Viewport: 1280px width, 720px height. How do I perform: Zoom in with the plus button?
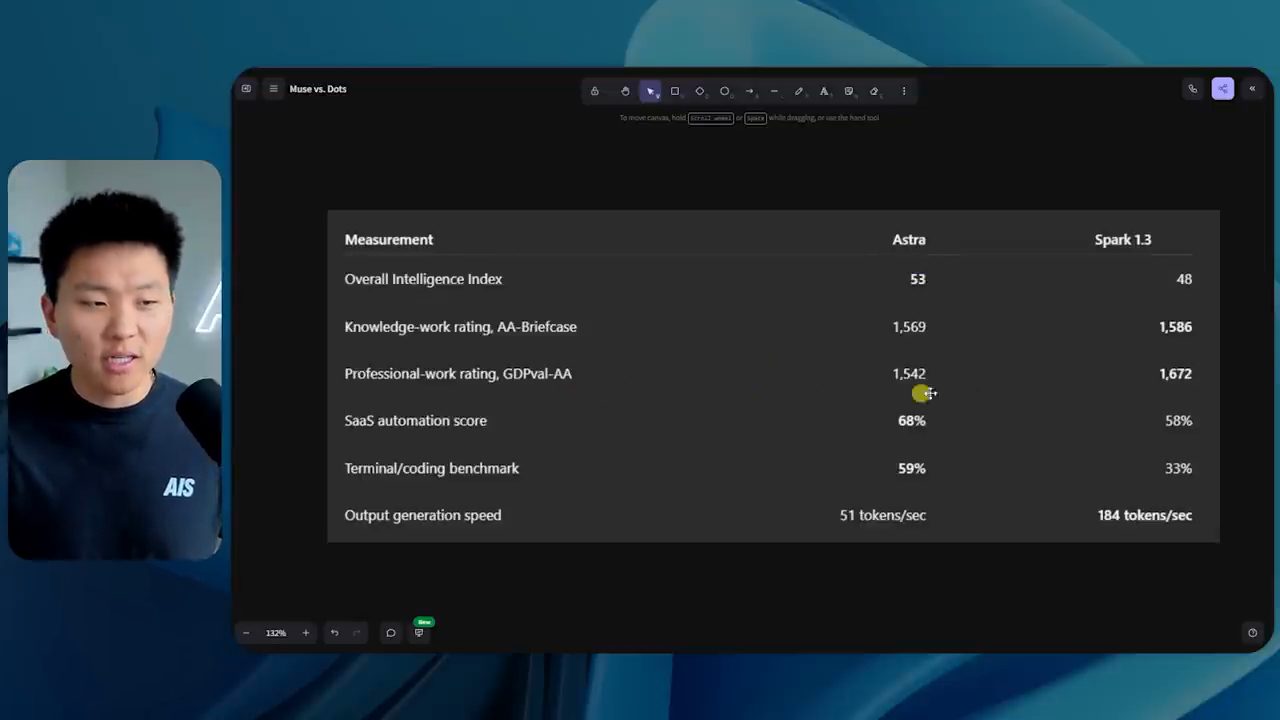(306, 633)
